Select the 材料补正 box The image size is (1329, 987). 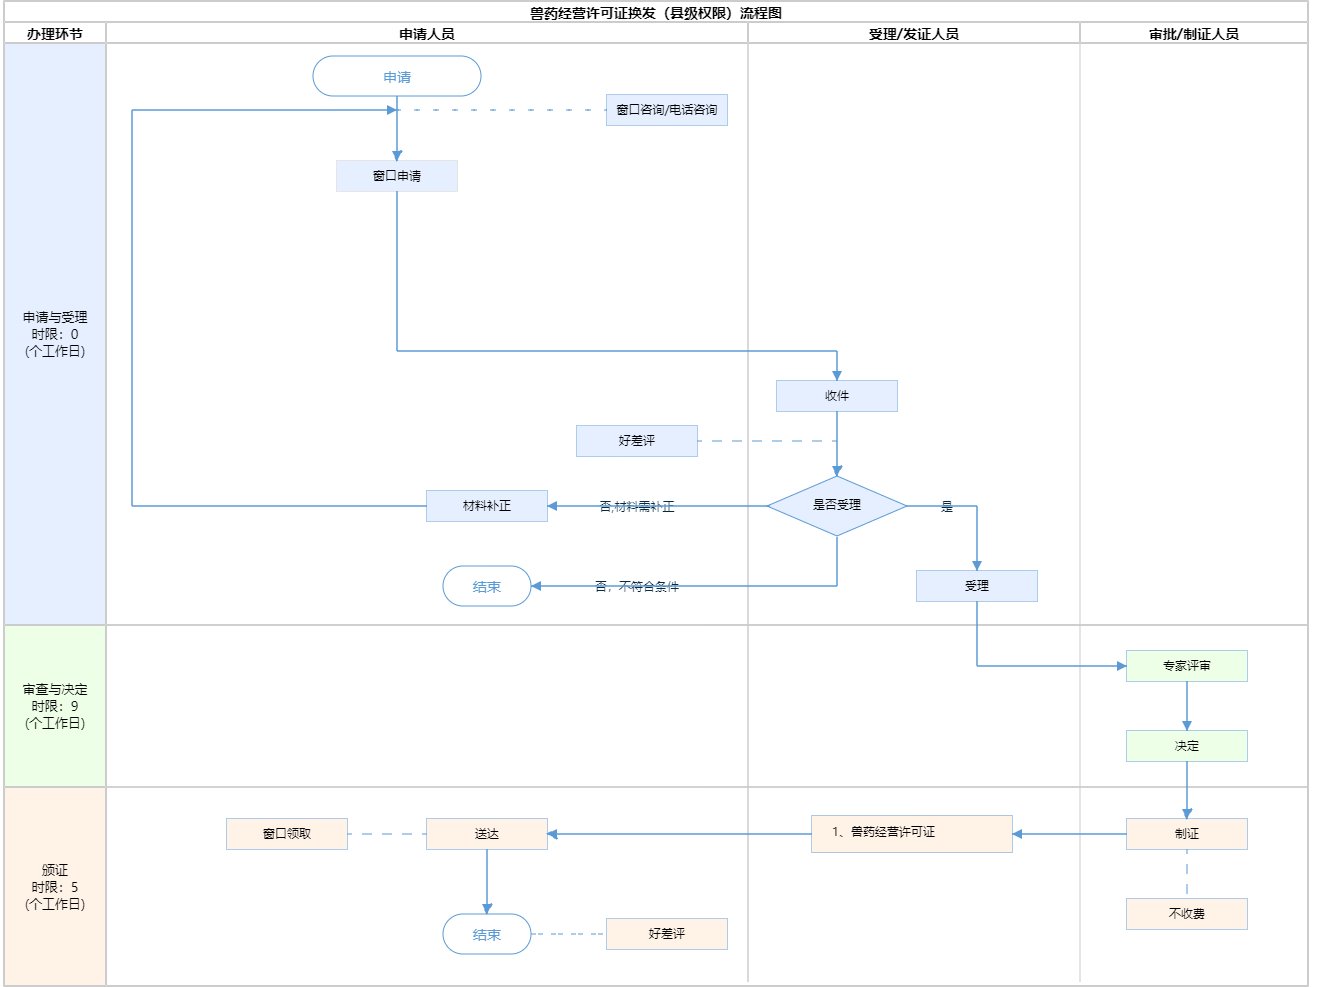click(x=487, y=506)
